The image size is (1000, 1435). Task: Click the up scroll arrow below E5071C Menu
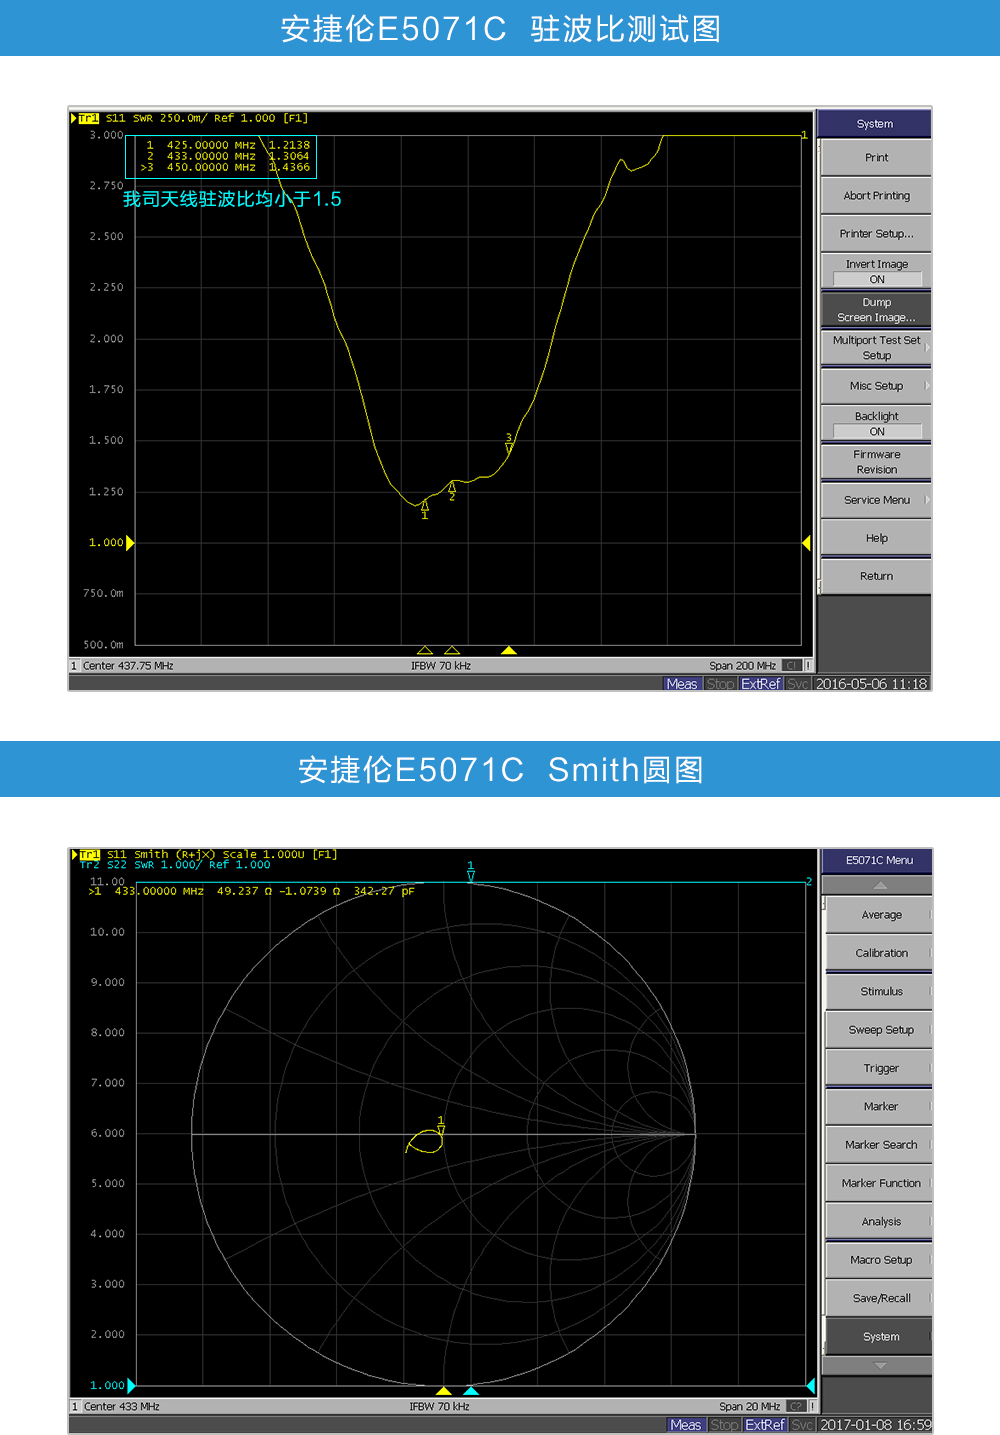click(x=877, y=884)
